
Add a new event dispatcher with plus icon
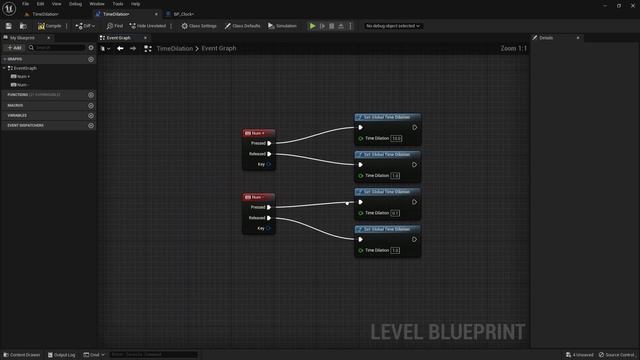pos(91,125)
